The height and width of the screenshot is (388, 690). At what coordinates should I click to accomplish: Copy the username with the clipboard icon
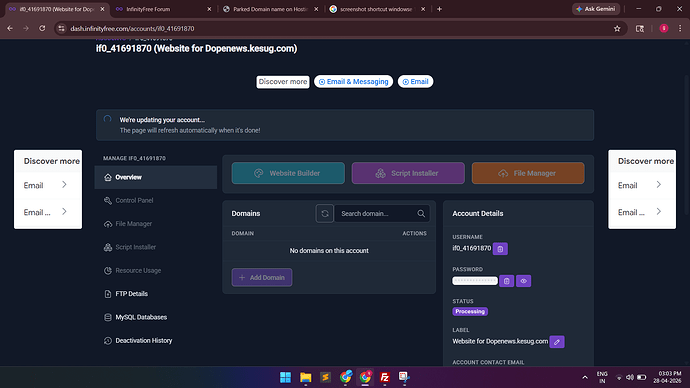500,249
